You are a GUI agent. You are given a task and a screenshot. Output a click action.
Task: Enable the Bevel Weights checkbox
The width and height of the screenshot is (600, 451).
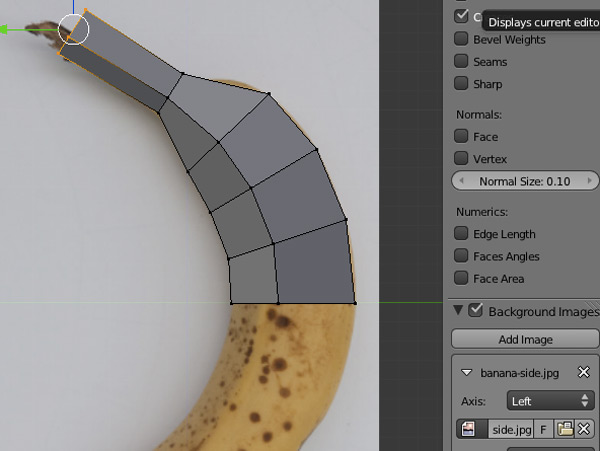point(461,39)
